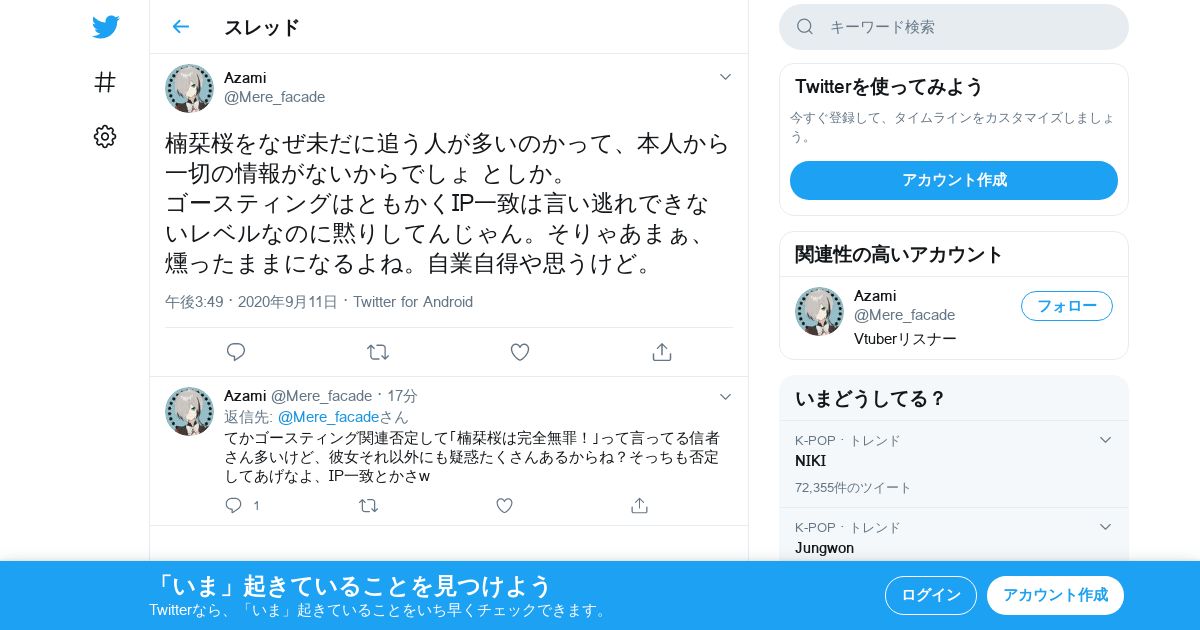Viewport: 1200px width, 630px height.
Task: Share the main tweet
Action: tap(661, 352)
